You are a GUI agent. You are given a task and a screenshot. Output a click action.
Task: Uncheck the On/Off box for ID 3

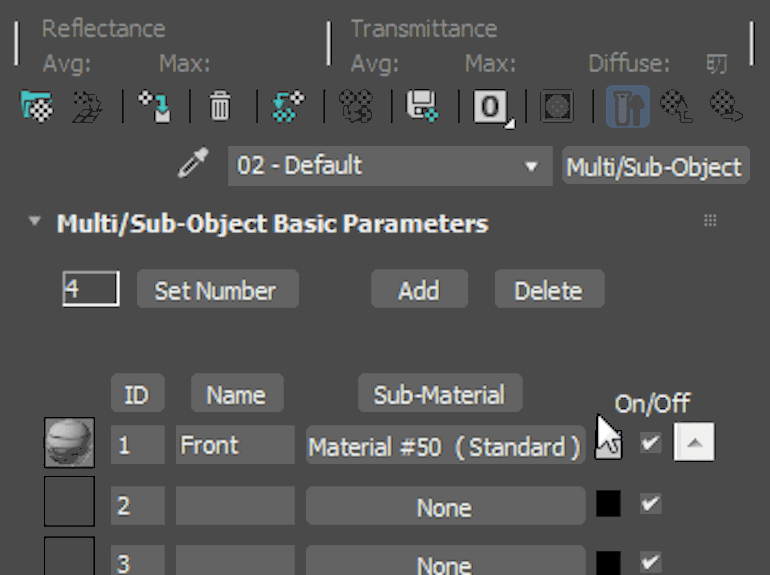pyautogui.click(x=651, y=561)
